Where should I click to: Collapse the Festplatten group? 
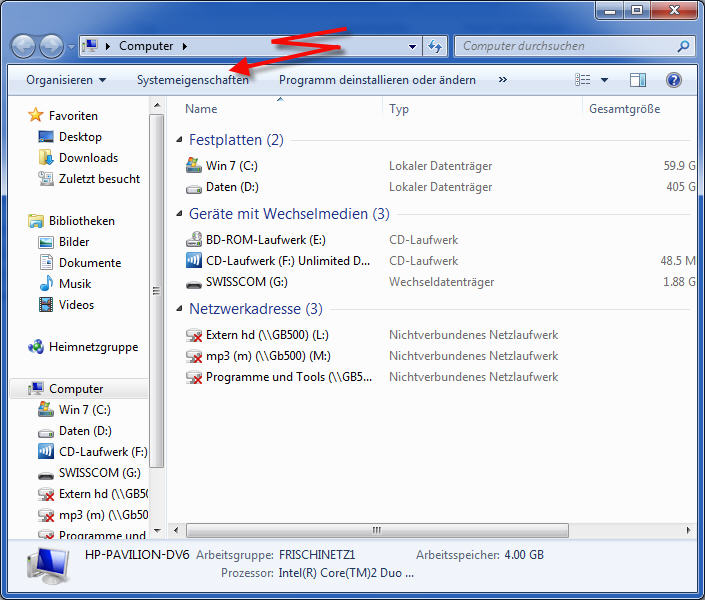pos(180,141)
